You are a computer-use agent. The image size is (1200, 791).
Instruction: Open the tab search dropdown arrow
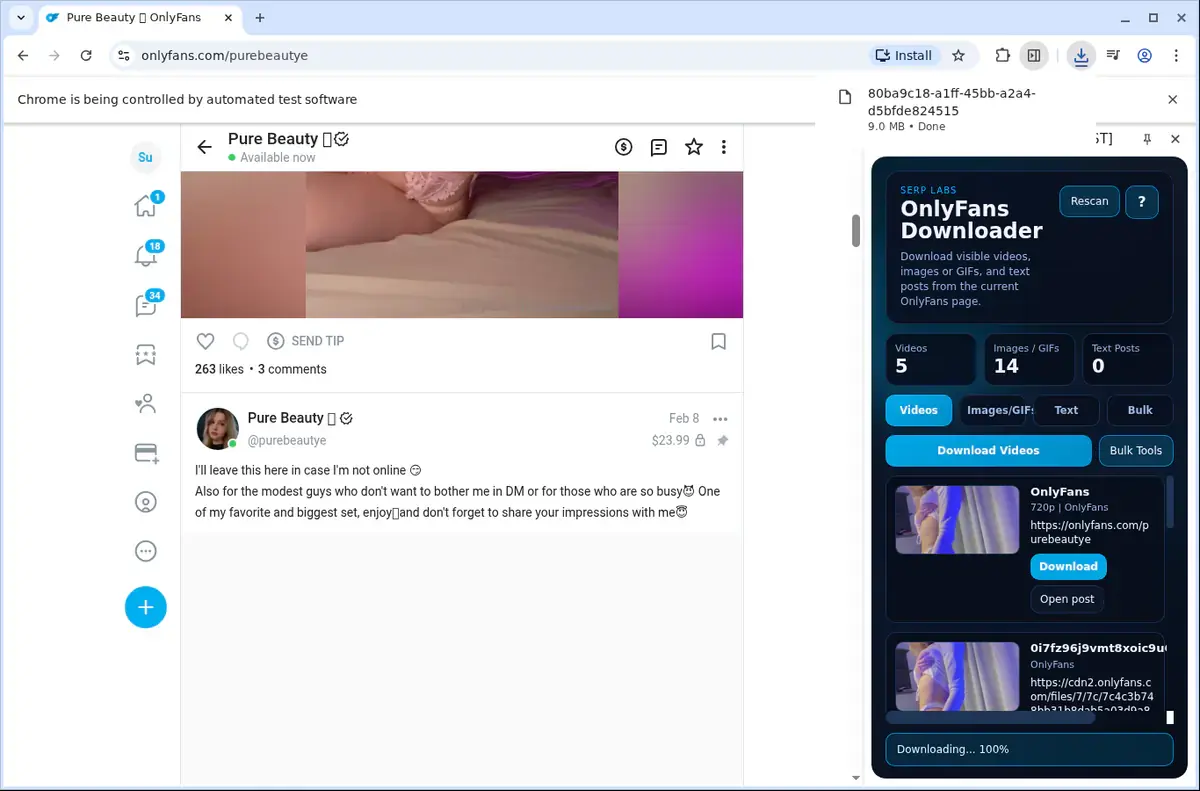21,18
